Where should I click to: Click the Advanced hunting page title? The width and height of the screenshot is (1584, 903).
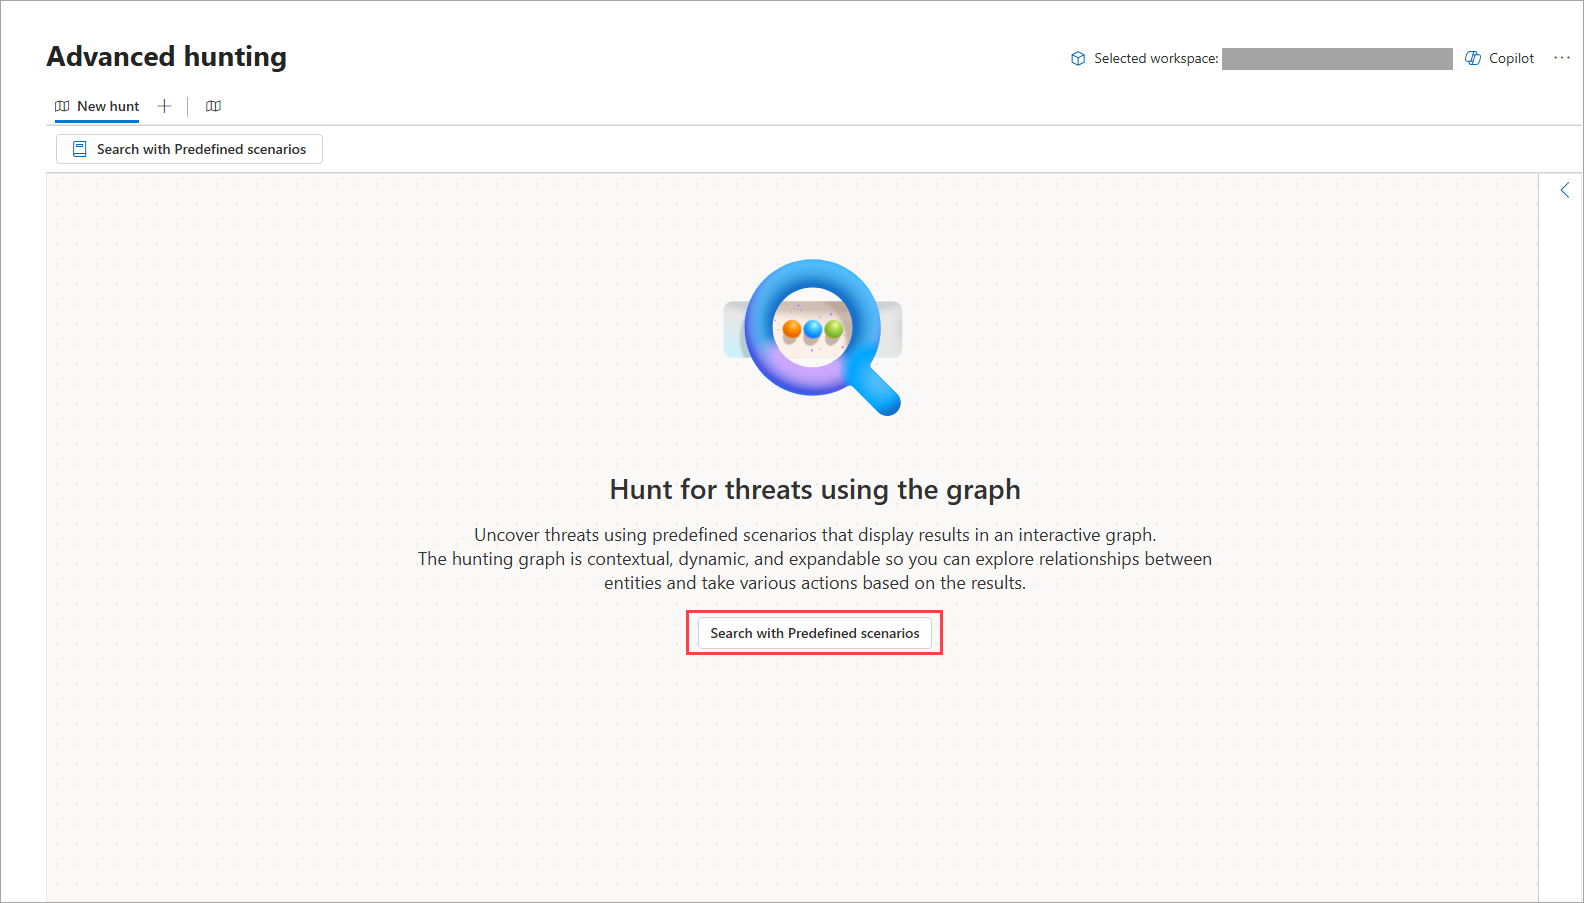pos(166,56)
